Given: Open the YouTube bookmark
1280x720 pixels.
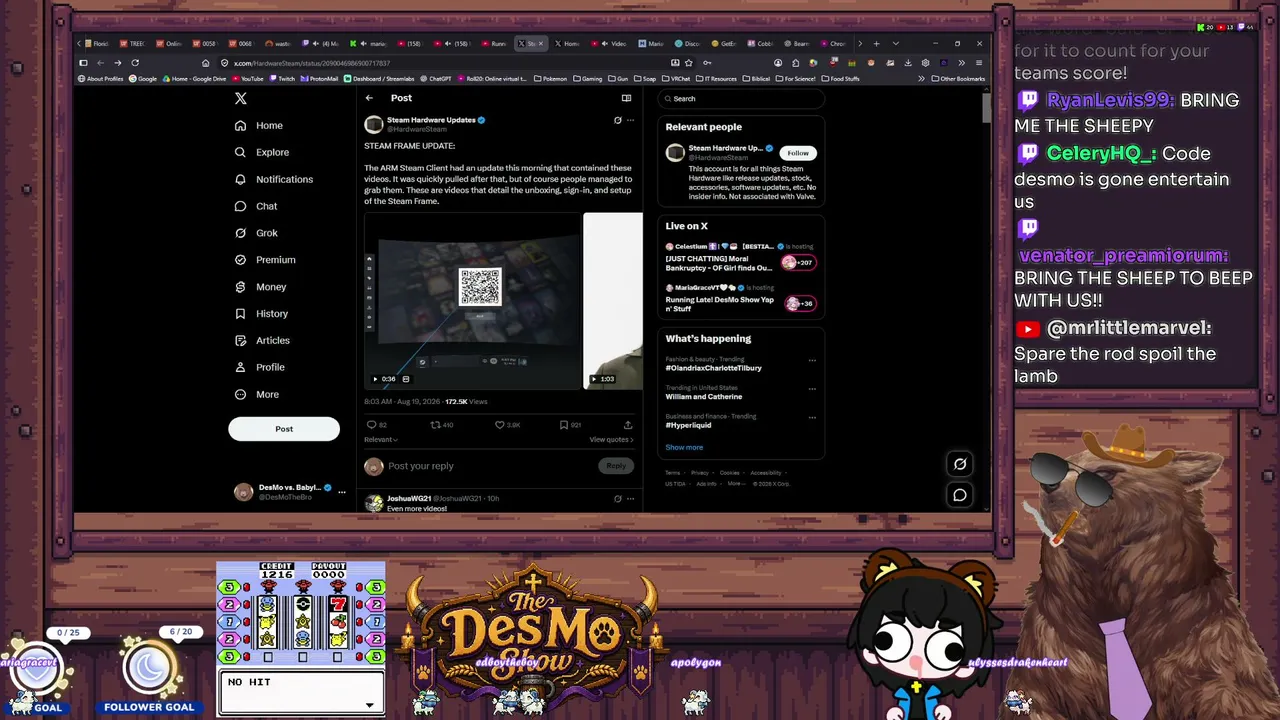Looking at the screenshot, I should click(x=248, y=79).
